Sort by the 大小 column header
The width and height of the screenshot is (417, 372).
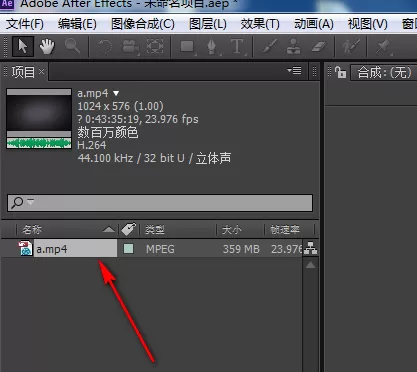[232, 229]
